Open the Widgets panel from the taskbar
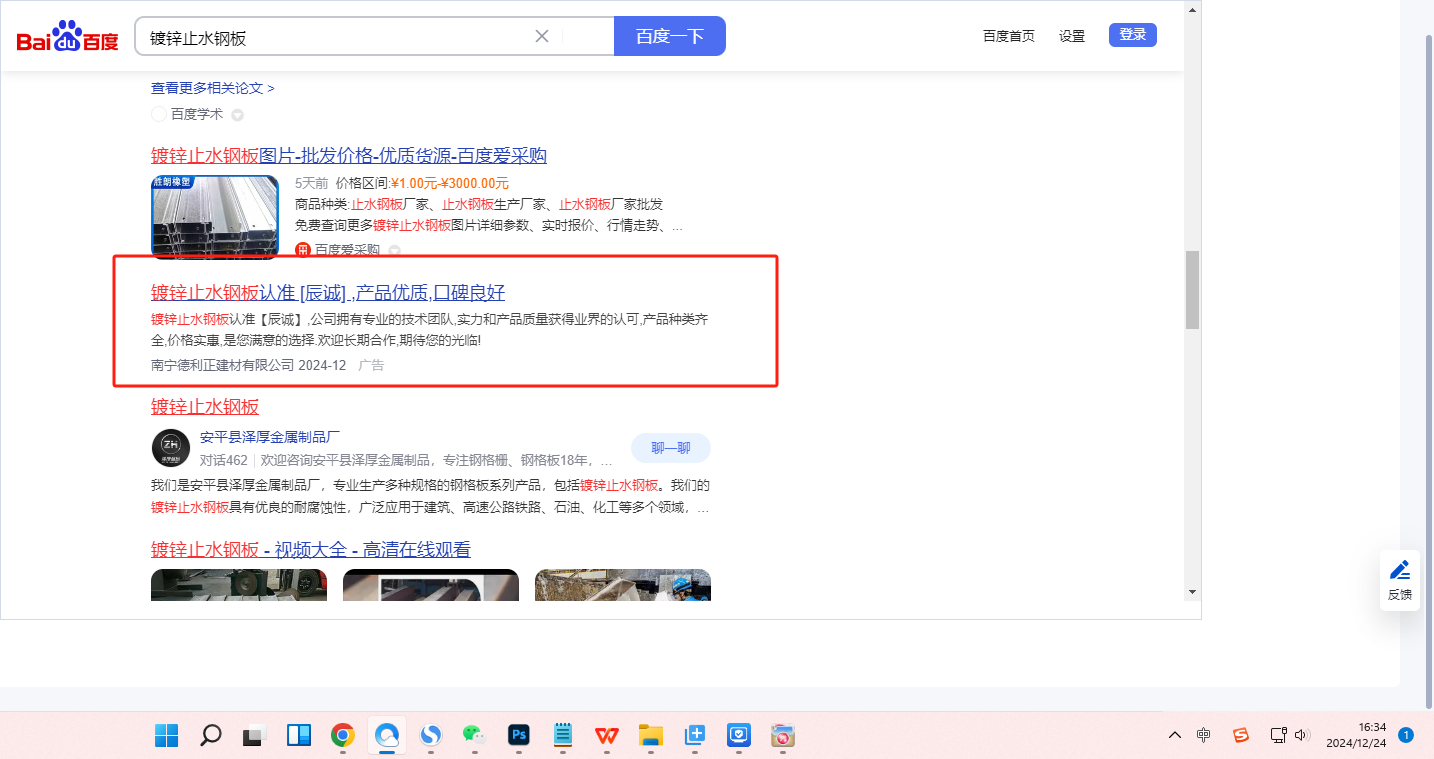Screen dimensions: 1434x759 coord(298,736)
